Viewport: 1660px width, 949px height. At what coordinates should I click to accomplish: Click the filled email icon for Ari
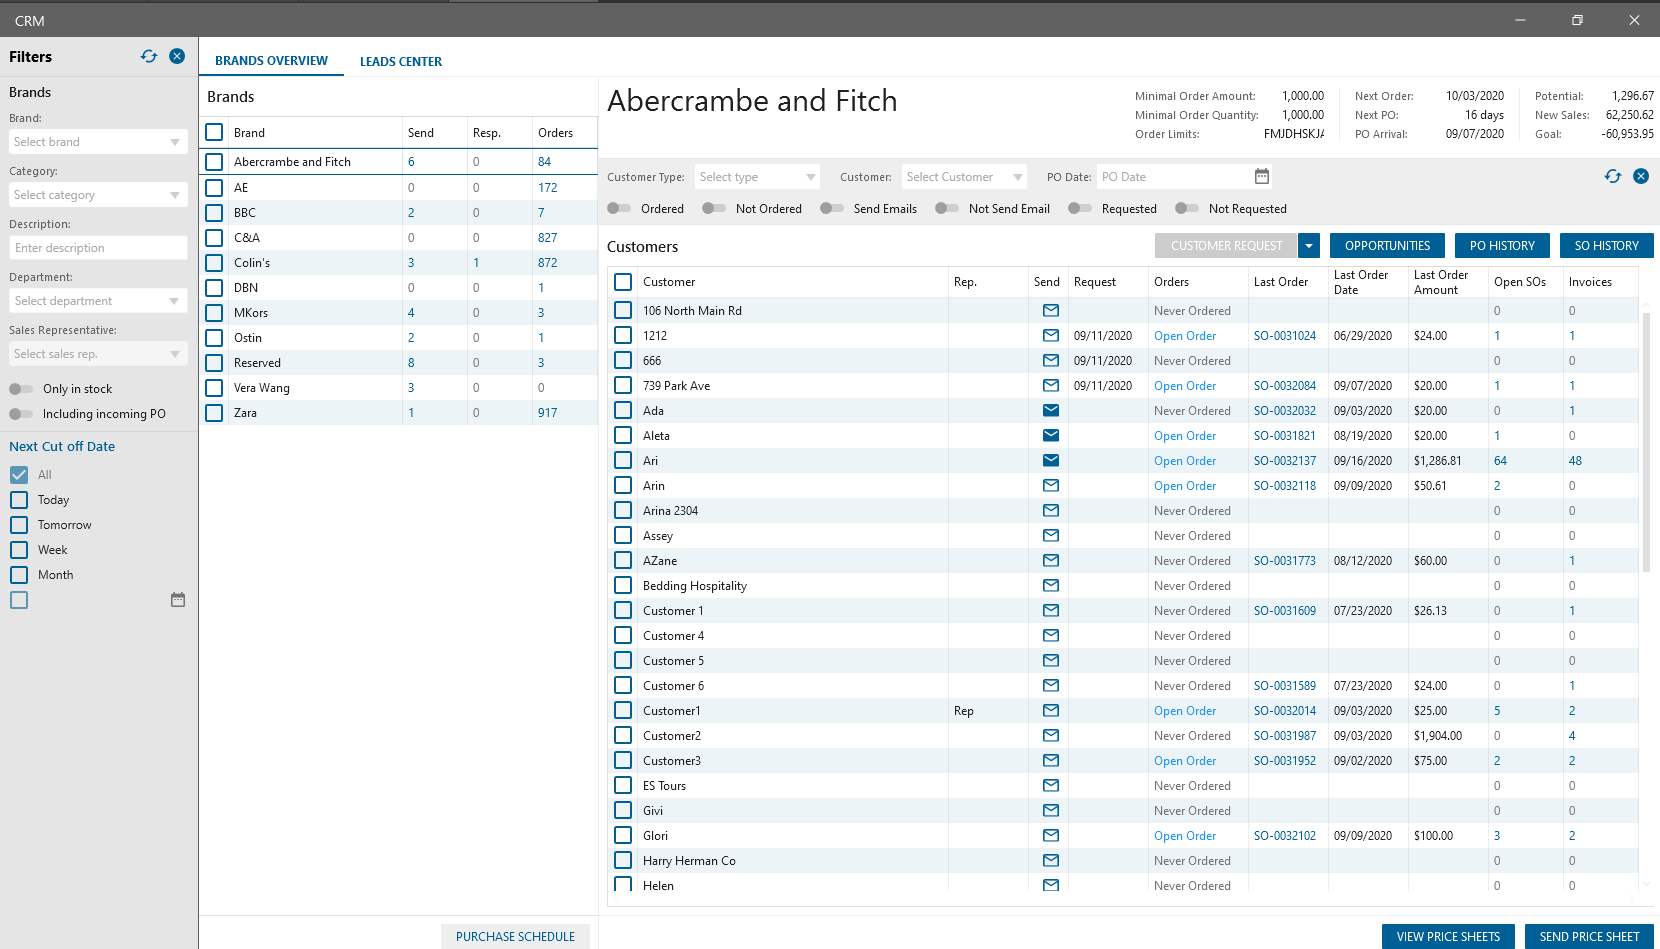[x=1051, y=461]
